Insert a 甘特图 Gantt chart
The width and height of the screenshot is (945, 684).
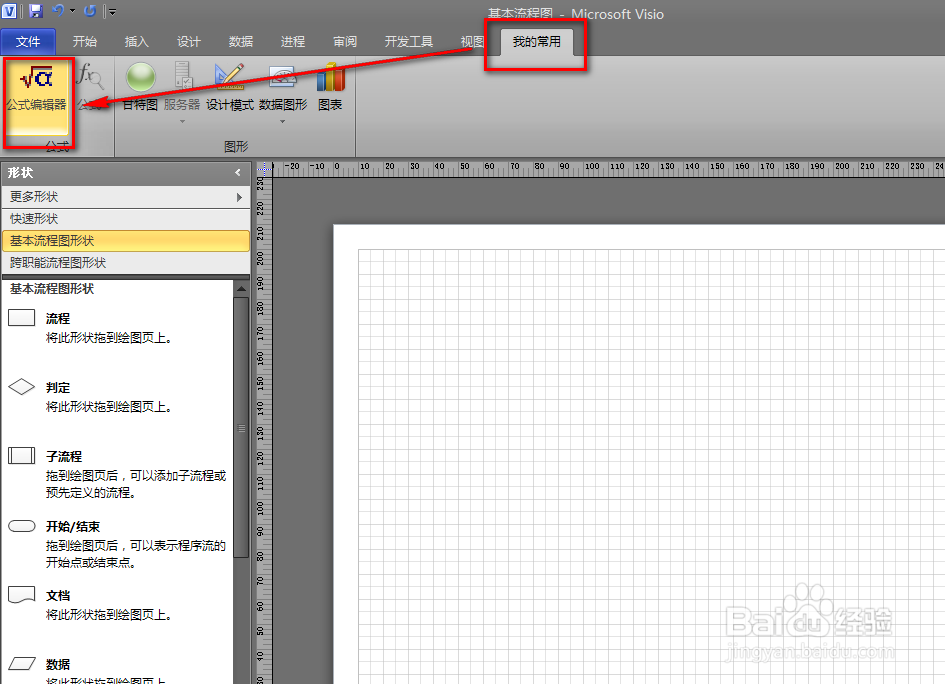tap(140, 88)
